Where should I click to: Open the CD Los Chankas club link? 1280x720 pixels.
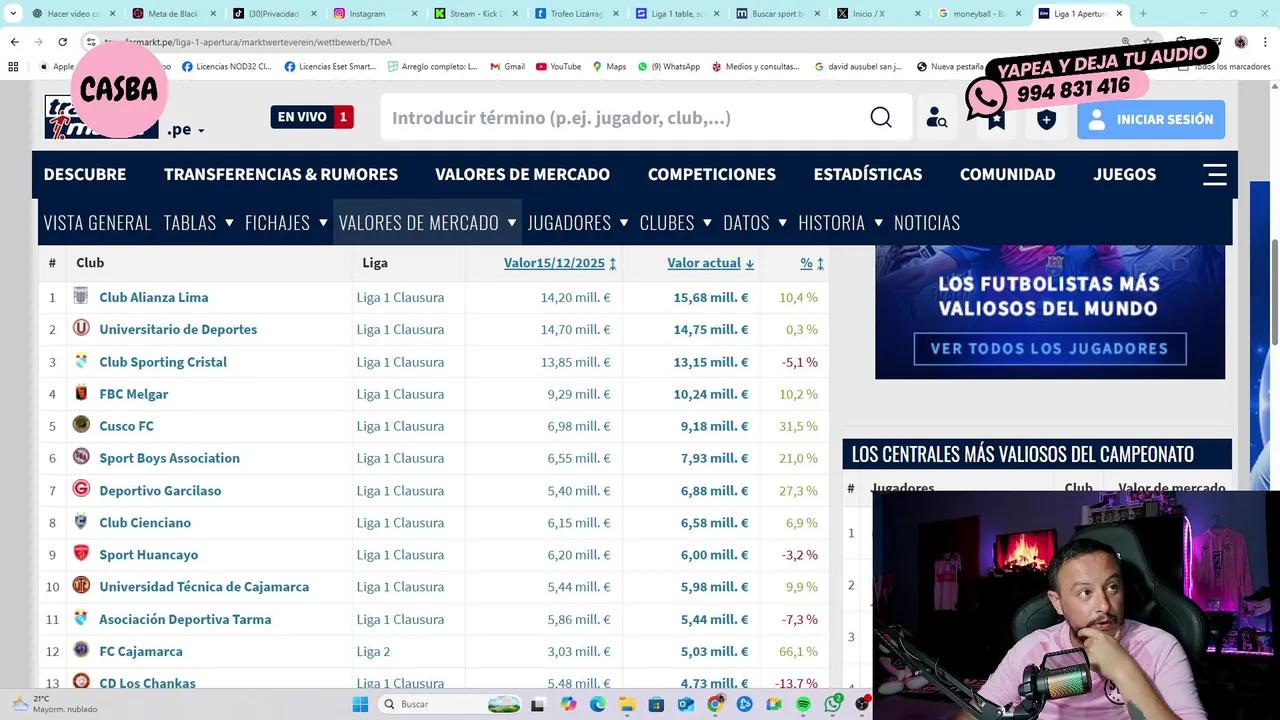coord(147,683)
